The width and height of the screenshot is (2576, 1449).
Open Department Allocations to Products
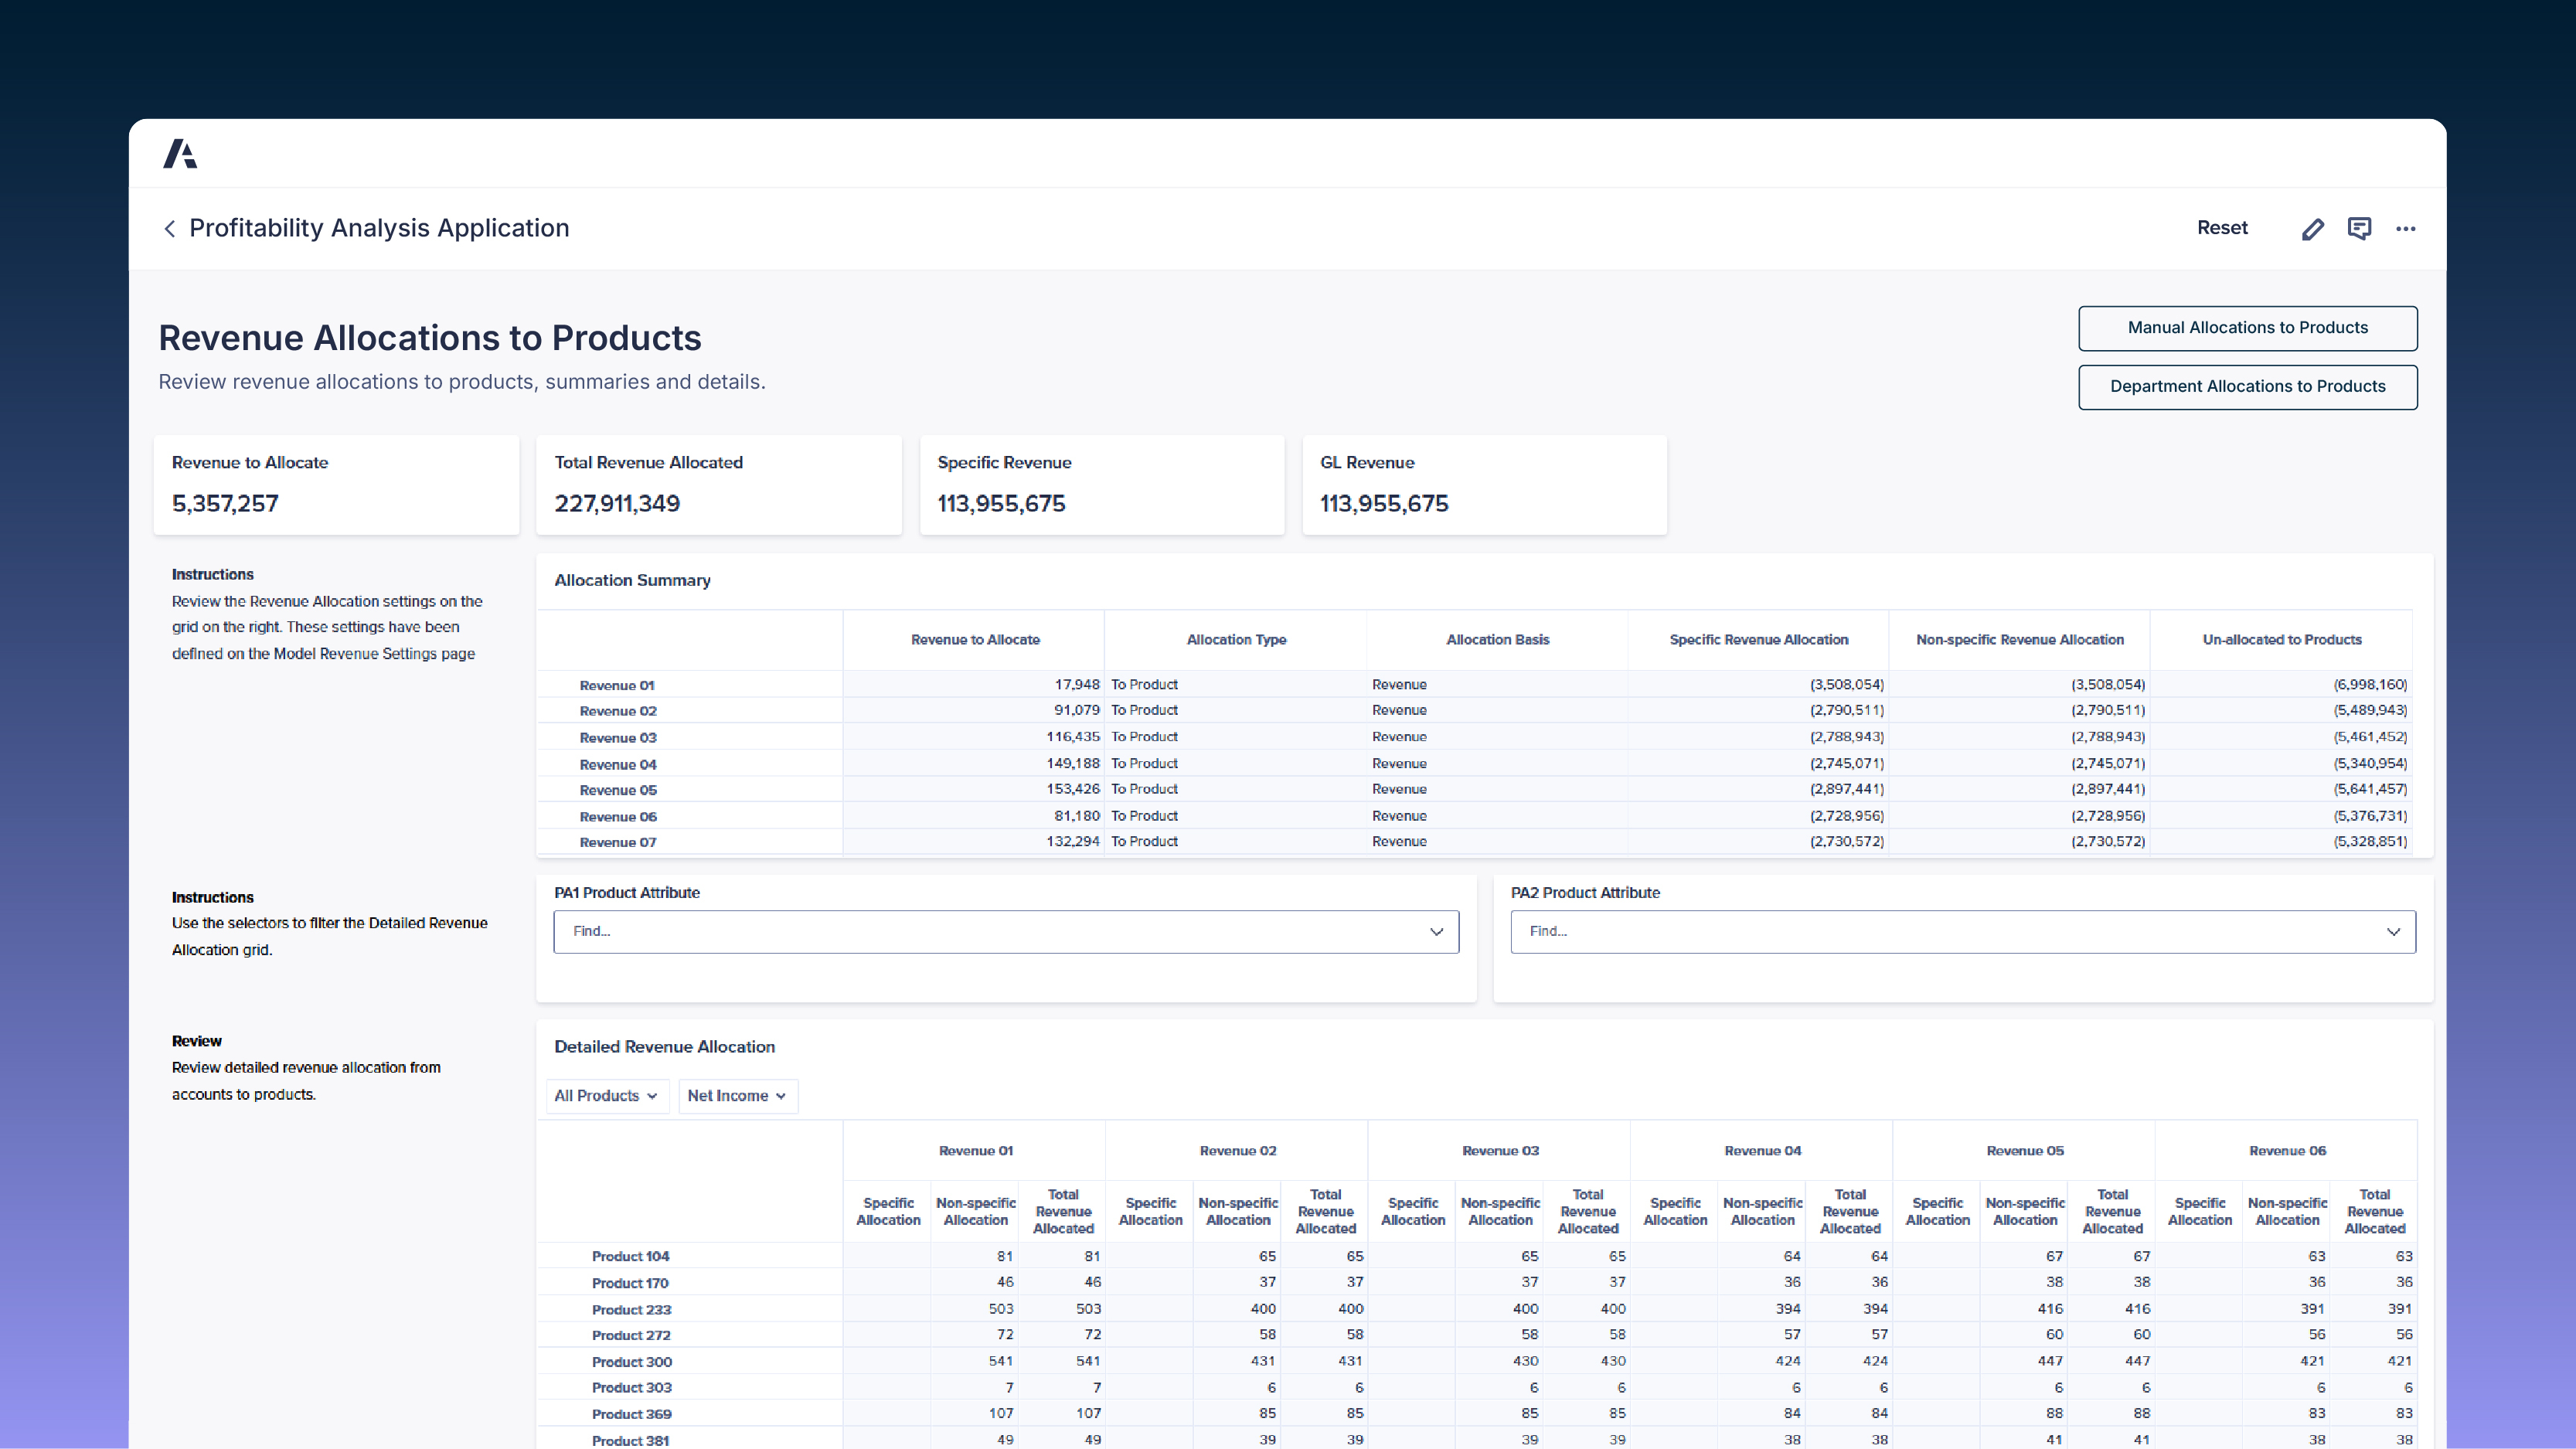click(x=2247, y=387)
